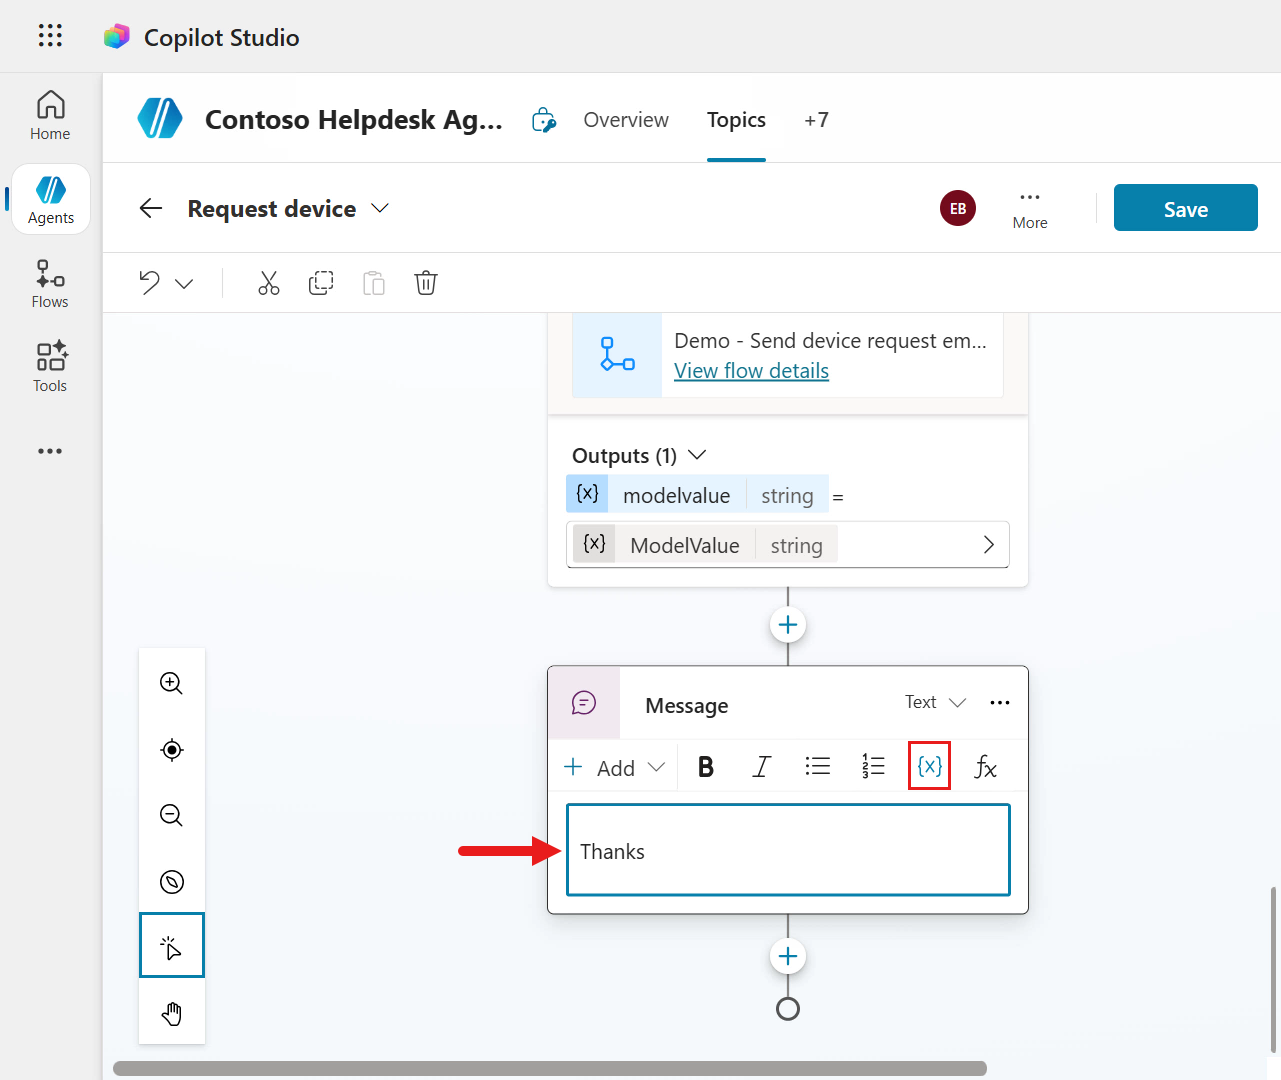
Task: Open Tools in the left navigation
Action: click(50, 368)
